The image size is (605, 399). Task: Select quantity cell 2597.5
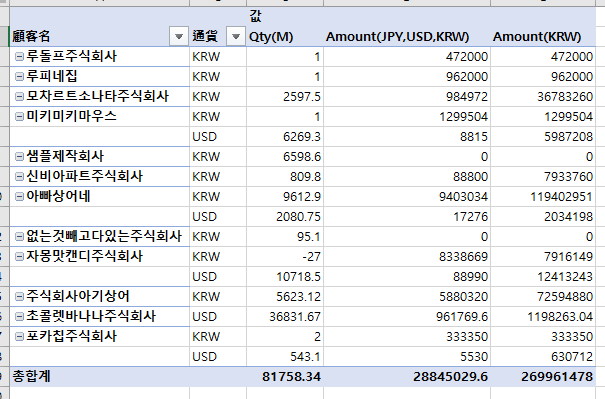coord(285,96)
